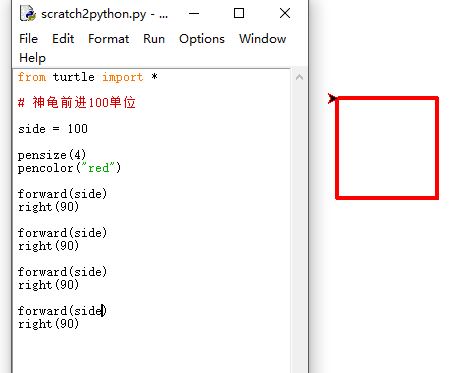
Task: Click the scrollbar up arrow
Action: pyautogui.click(x=299, y=78)
